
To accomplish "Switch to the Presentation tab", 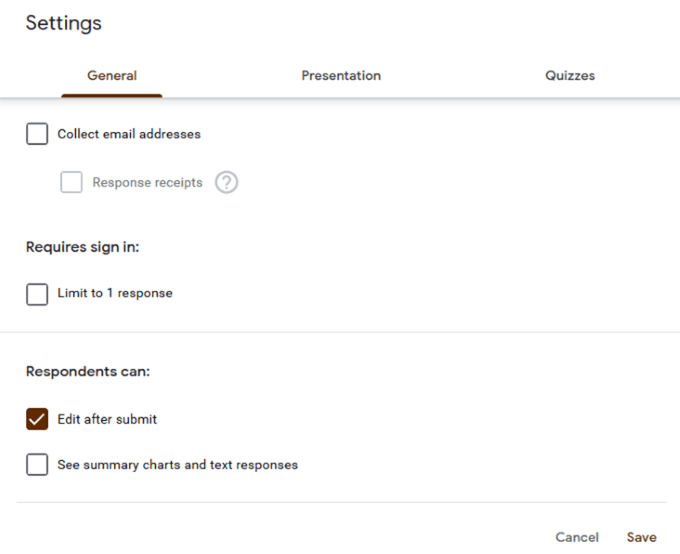I will pyautogui.click(x=341, y=76).
